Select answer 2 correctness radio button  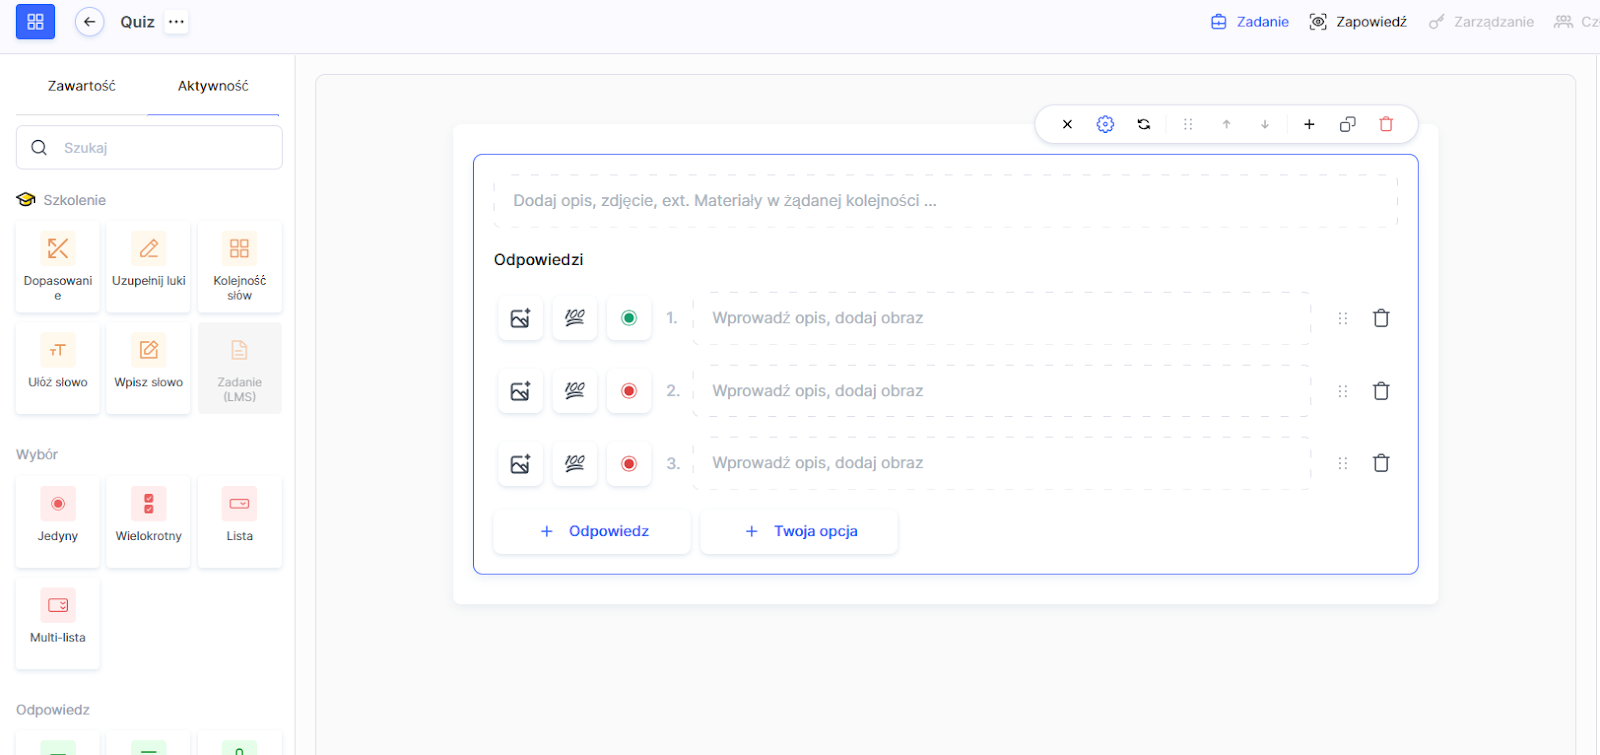click(629, 391)
